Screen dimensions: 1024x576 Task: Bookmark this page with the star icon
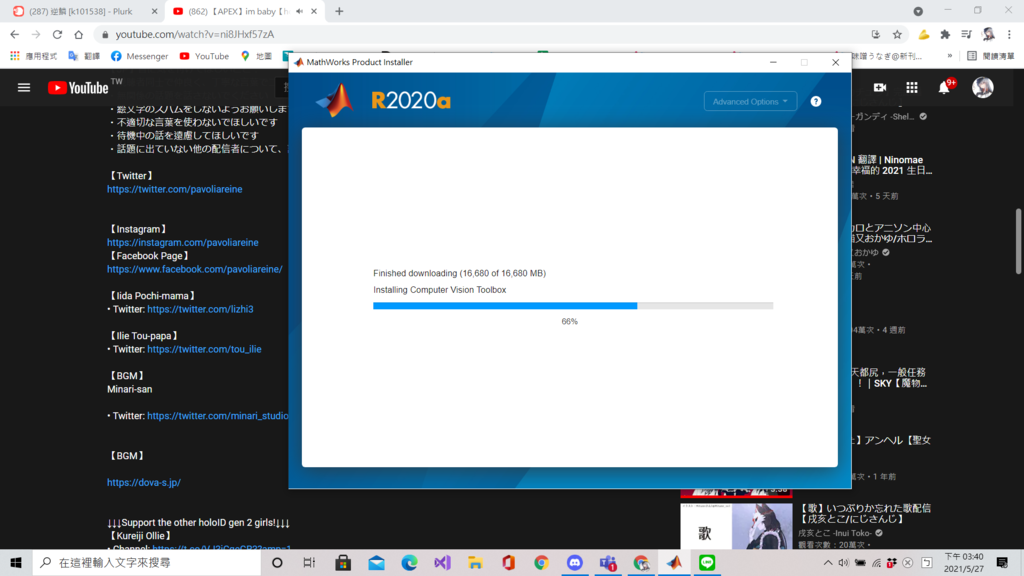pyautogui.click(x=897, y=34)
